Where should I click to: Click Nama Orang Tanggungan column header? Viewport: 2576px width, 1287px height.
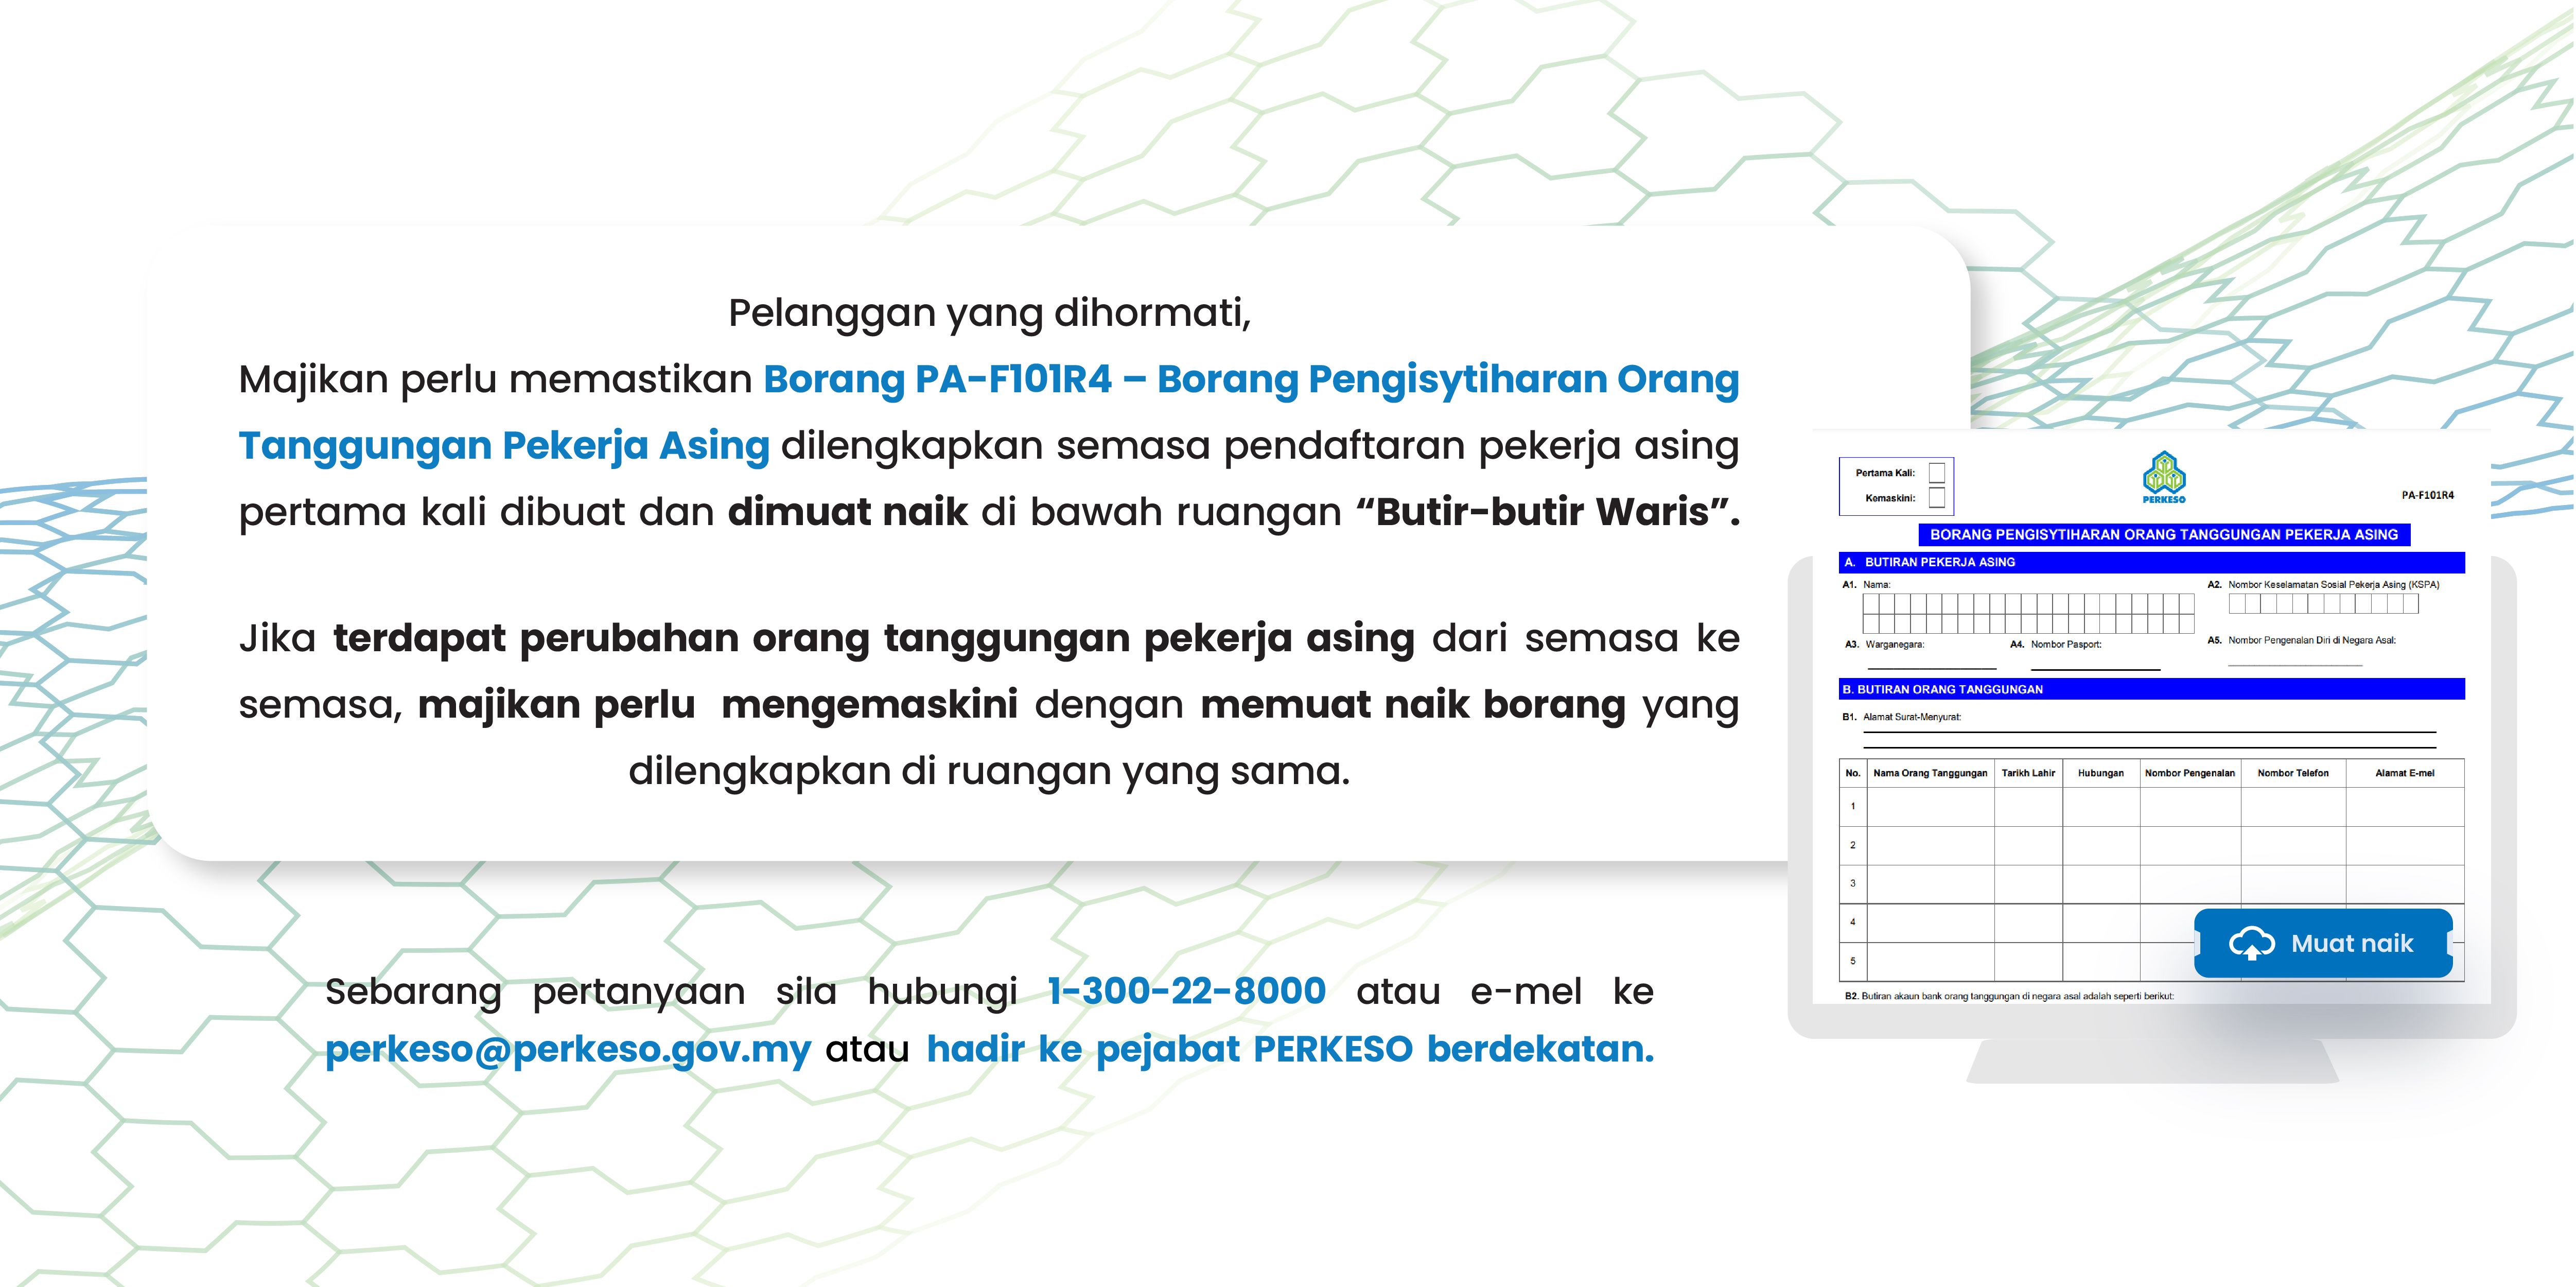pyautogui.click(x=1930, y=773)
